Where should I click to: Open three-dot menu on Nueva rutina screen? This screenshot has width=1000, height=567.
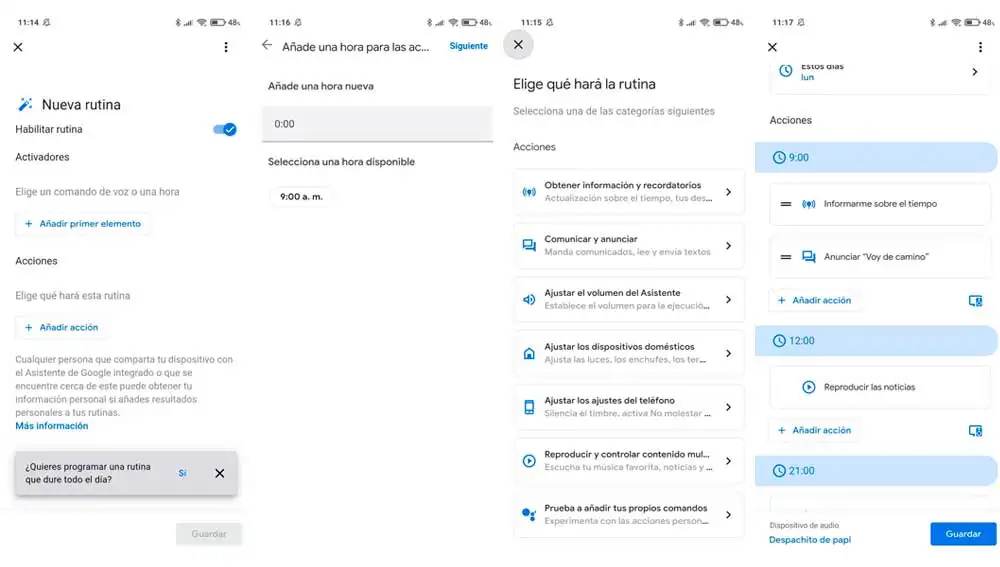[226, 47]
